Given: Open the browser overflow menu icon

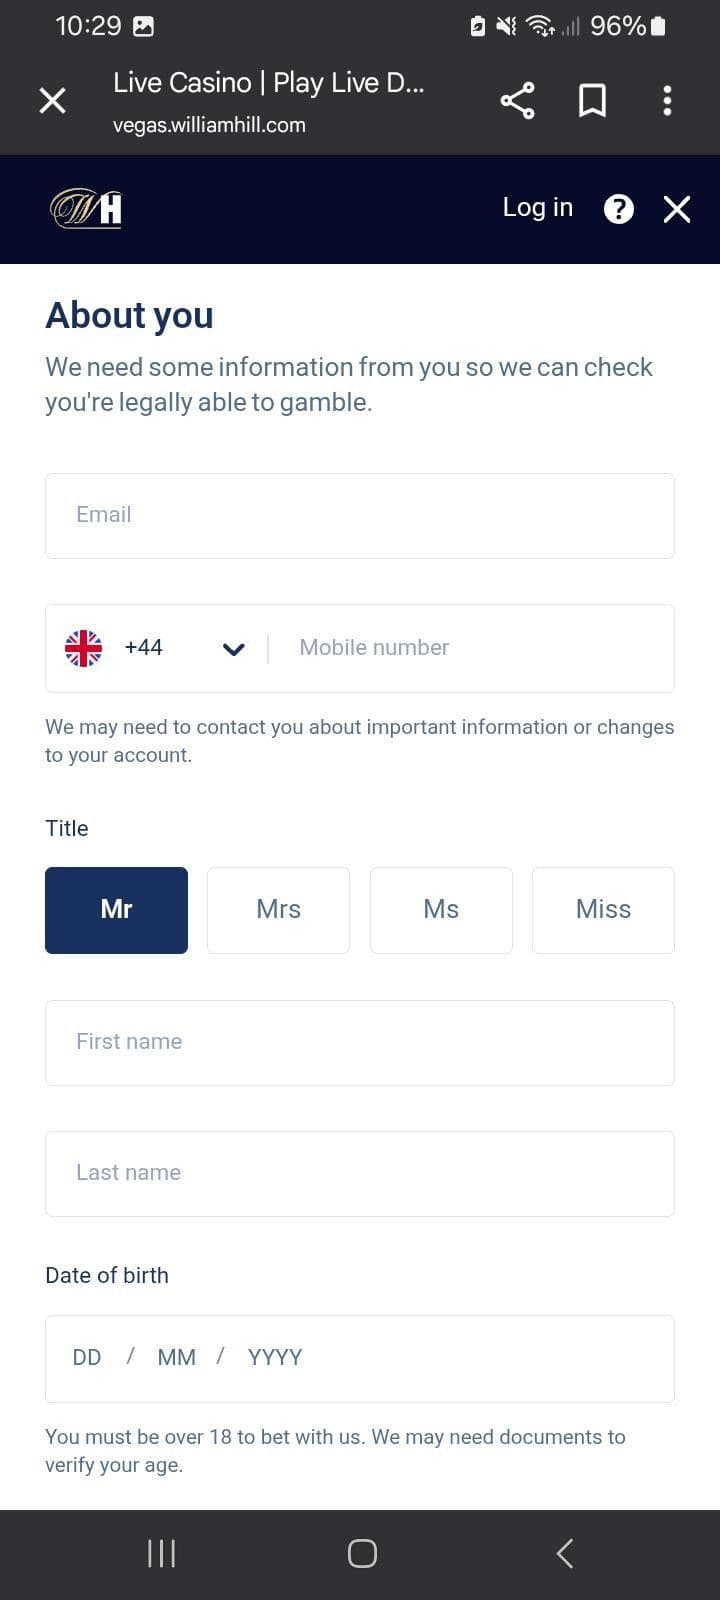Looking at the screenshot, I should 667,100.
